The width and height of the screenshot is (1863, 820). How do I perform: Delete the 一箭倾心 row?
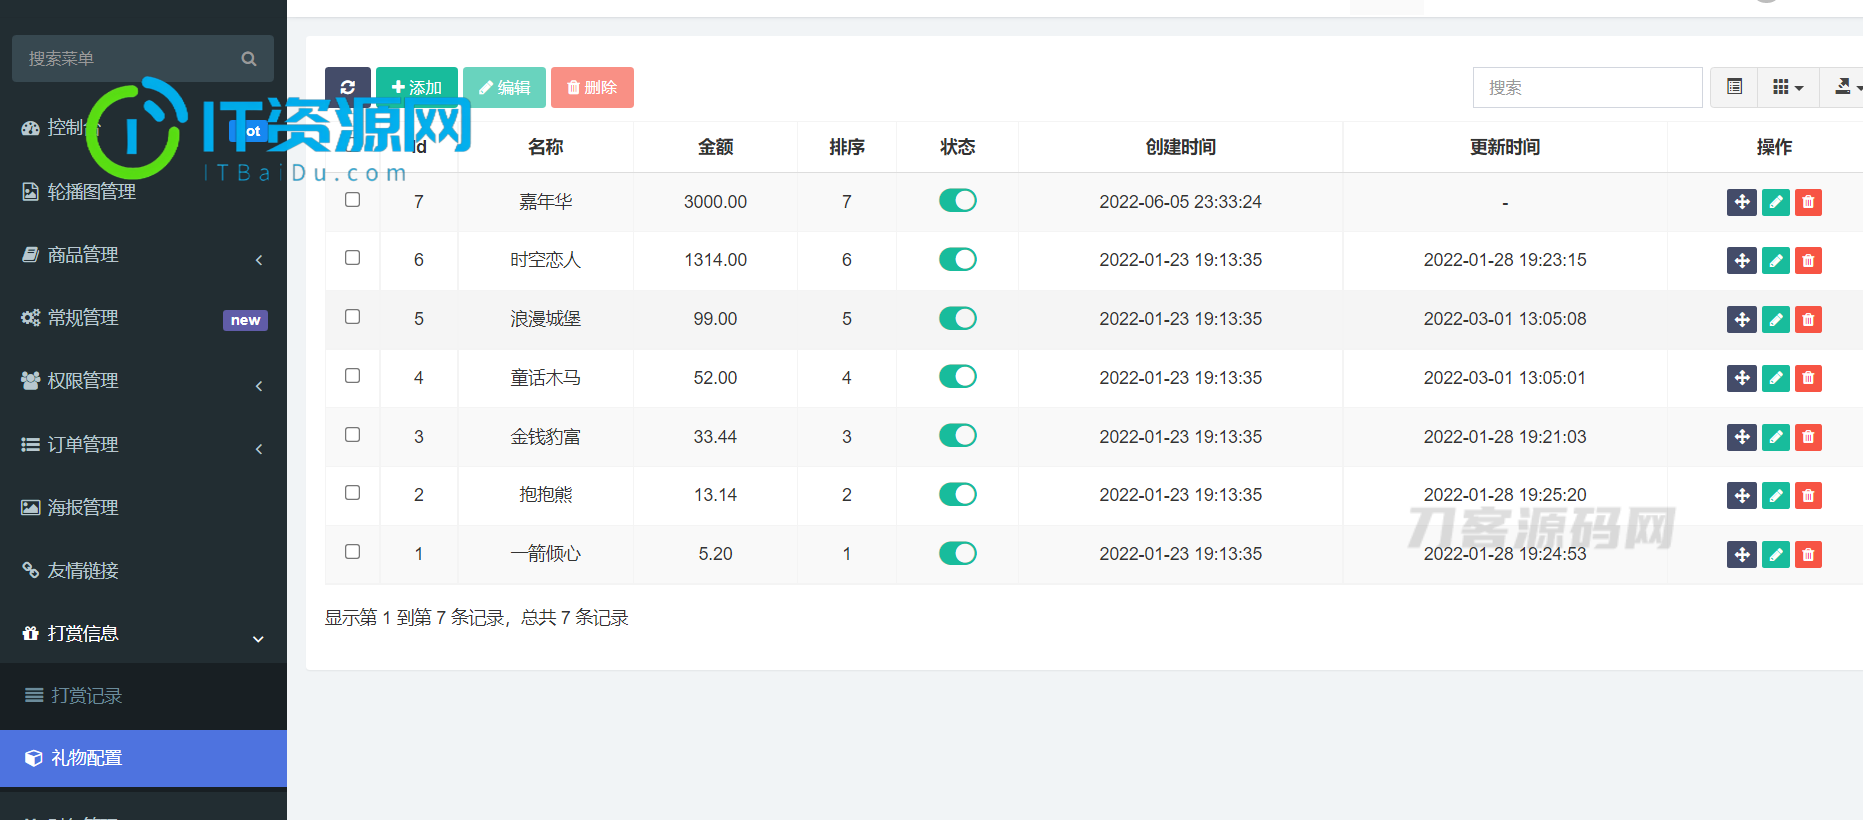[x=1808, y=555]
